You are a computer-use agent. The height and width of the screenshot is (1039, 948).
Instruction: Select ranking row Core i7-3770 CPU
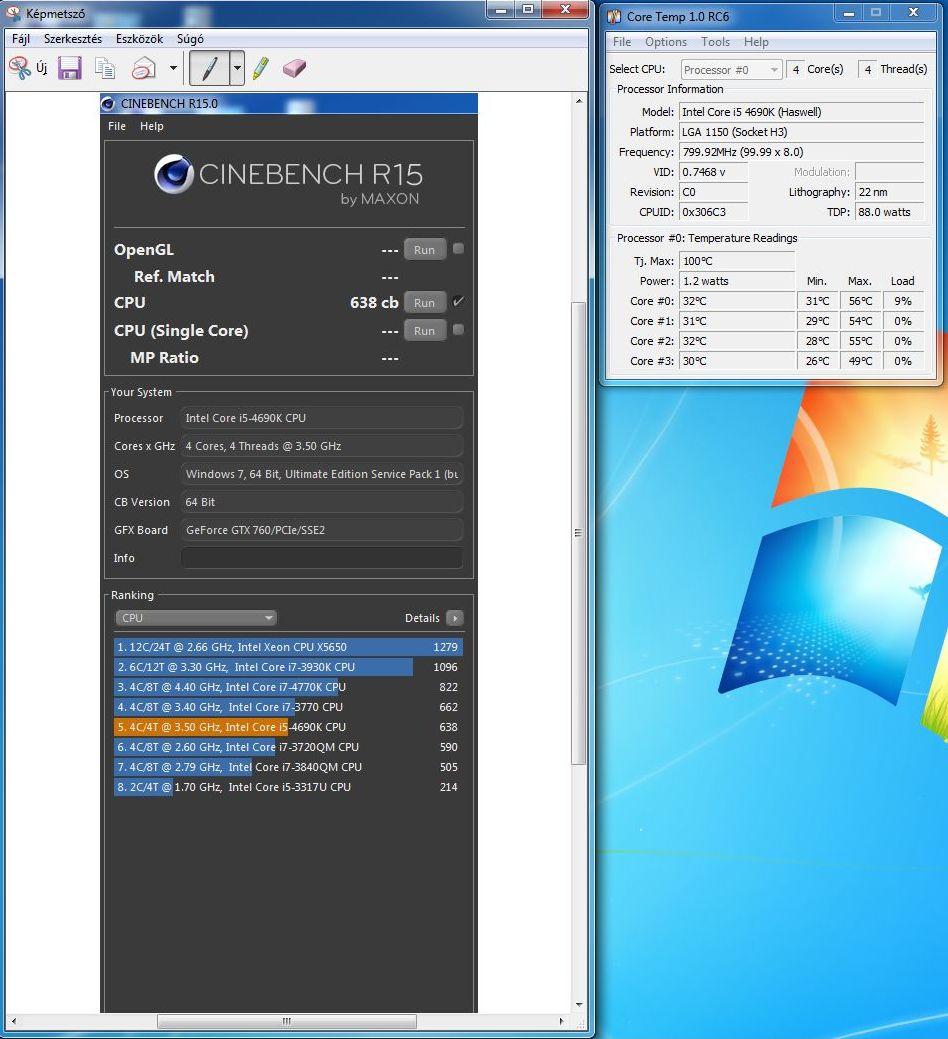289,706
